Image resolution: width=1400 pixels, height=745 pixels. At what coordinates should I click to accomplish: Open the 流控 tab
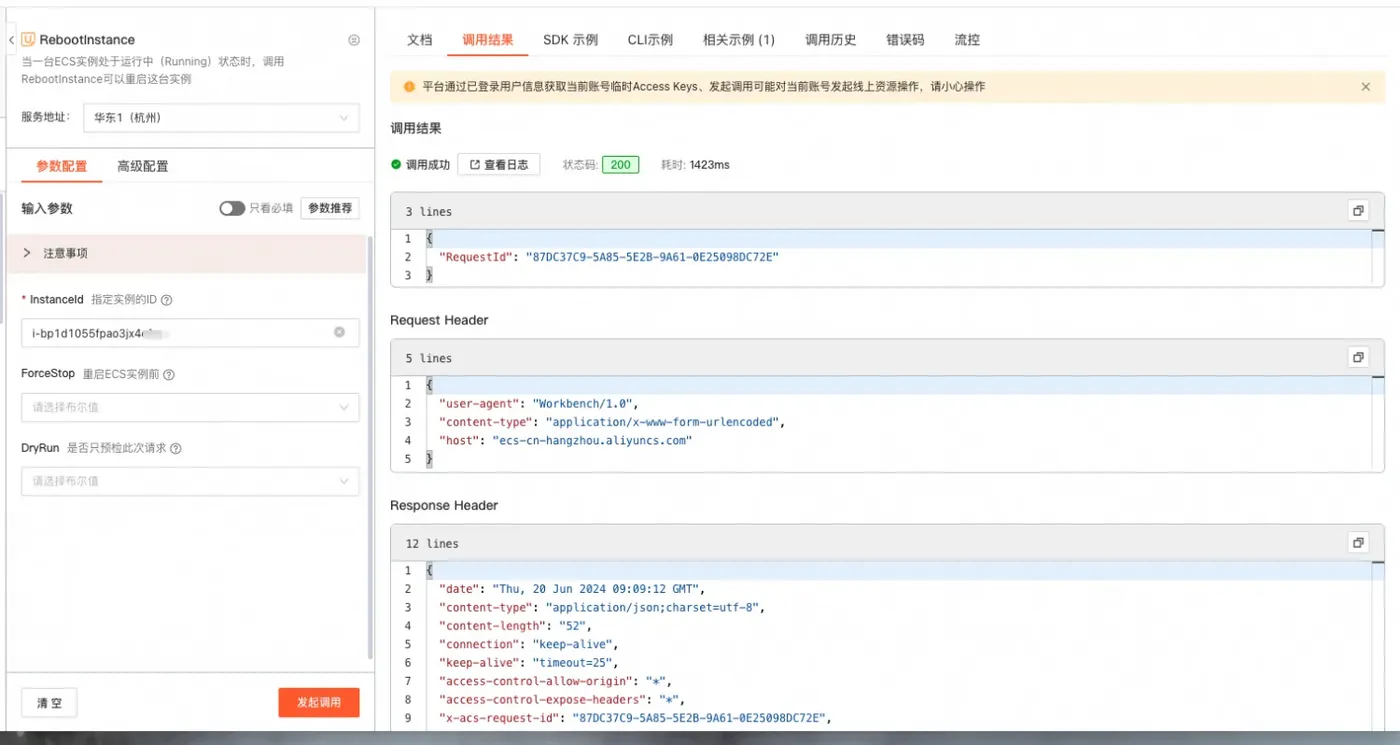coord(967,40)
